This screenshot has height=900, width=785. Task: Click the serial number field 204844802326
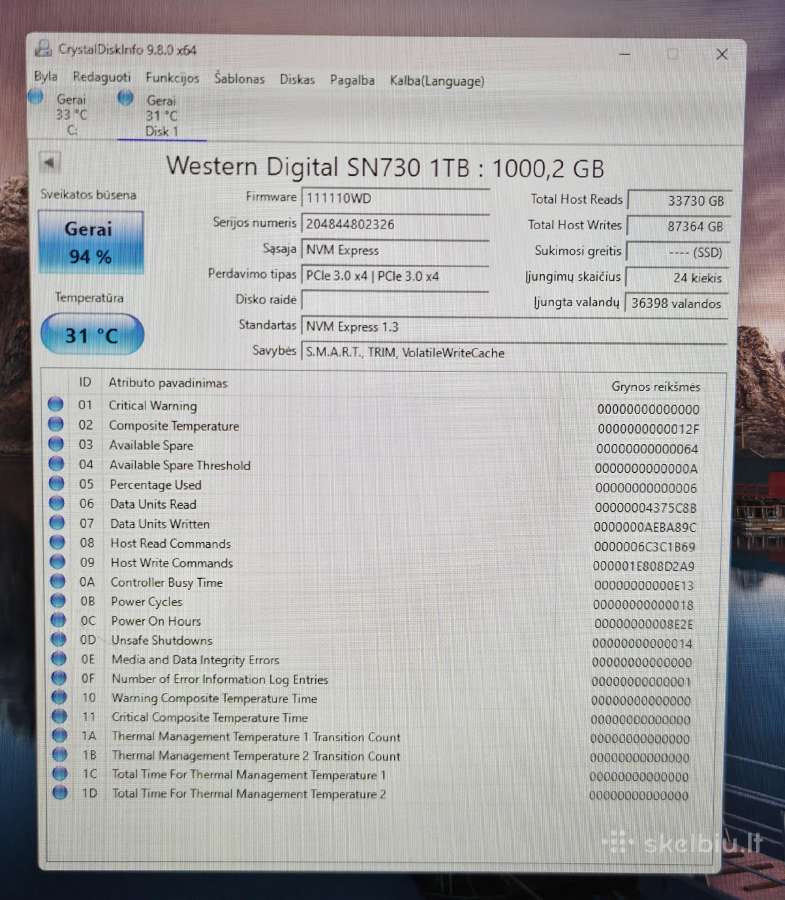pos(395,224)
